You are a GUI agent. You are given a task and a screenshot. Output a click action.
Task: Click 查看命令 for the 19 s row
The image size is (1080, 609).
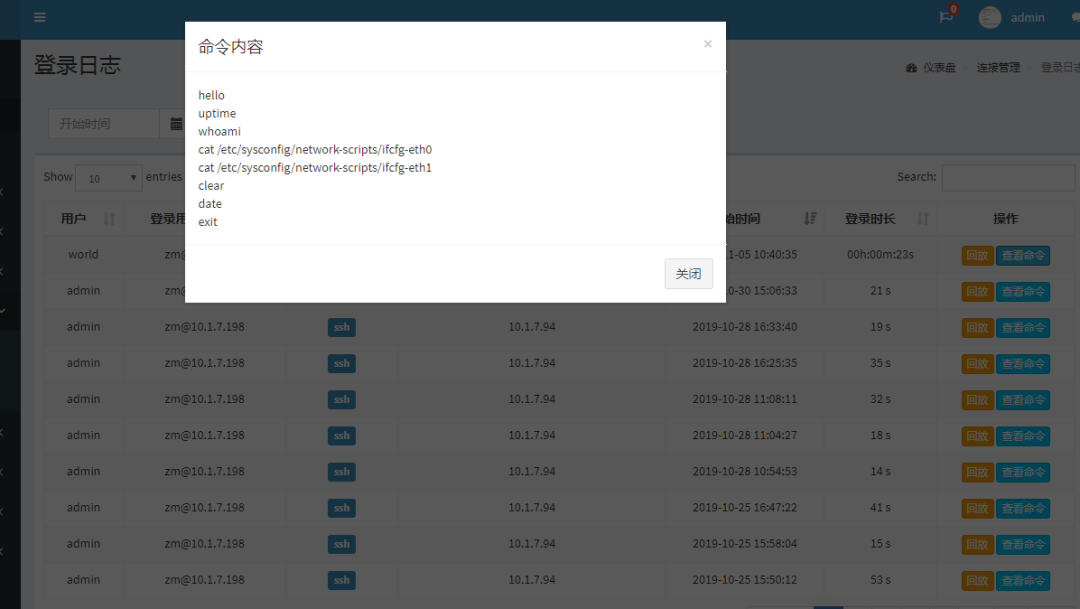[1023, 328]
